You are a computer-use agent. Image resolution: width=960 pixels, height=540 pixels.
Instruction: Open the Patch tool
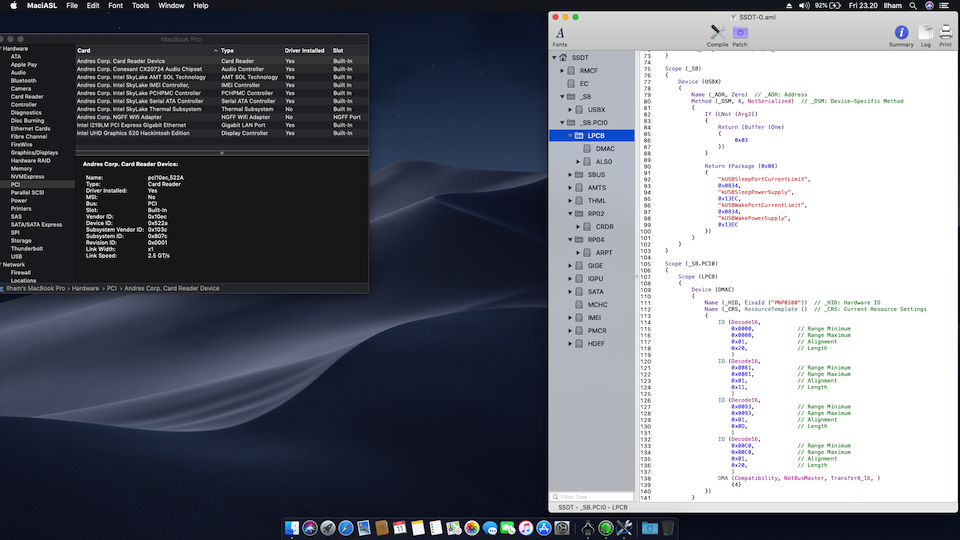[x=740, y=36]
